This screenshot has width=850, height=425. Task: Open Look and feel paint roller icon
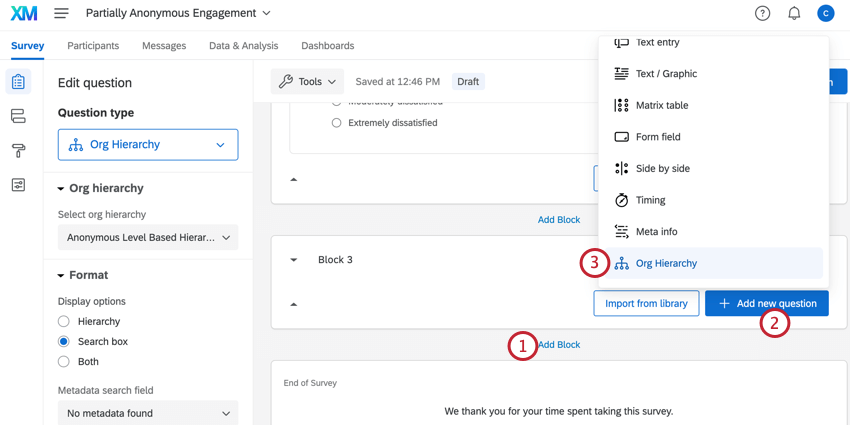pos(18,151)
